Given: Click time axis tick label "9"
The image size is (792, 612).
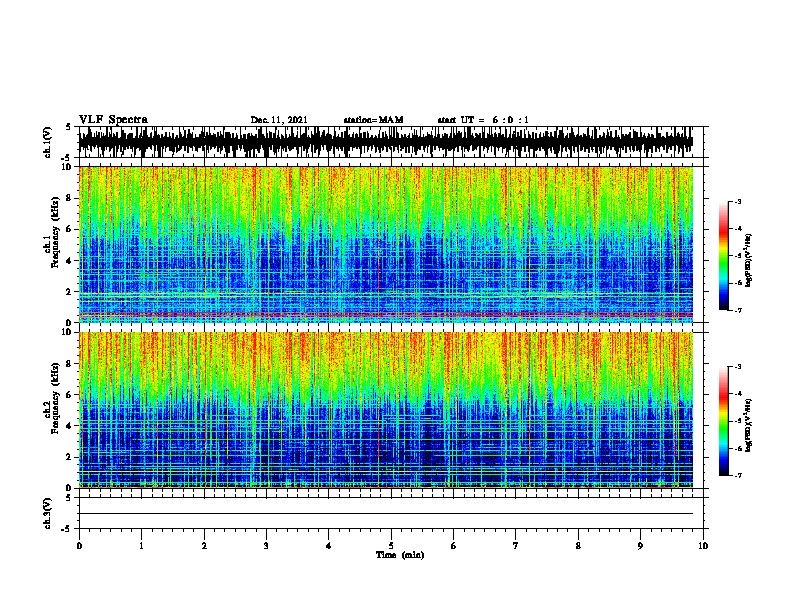Looking at the screenshot, I should (x=640, y=545).
